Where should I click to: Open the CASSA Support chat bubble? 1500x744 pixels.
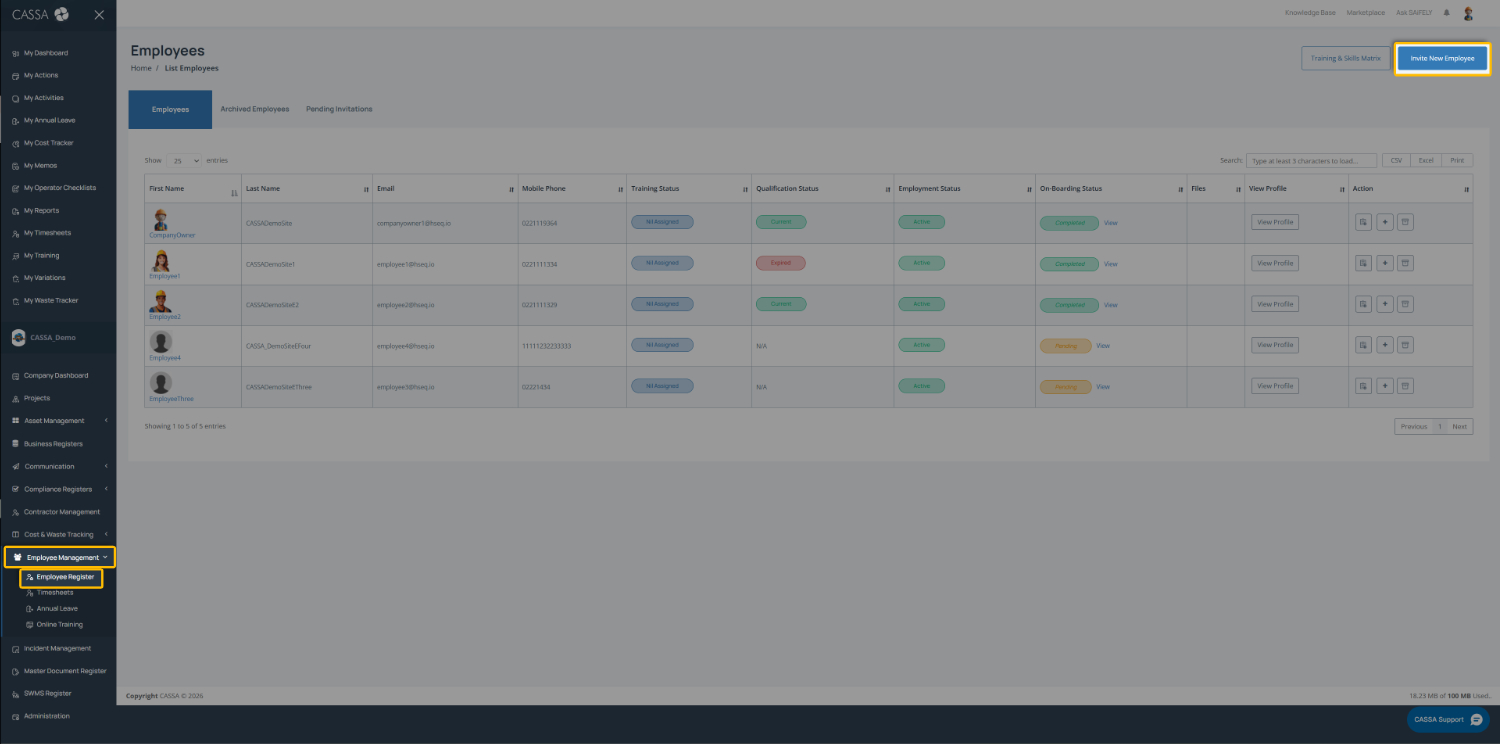click(x=1447, y=719)
